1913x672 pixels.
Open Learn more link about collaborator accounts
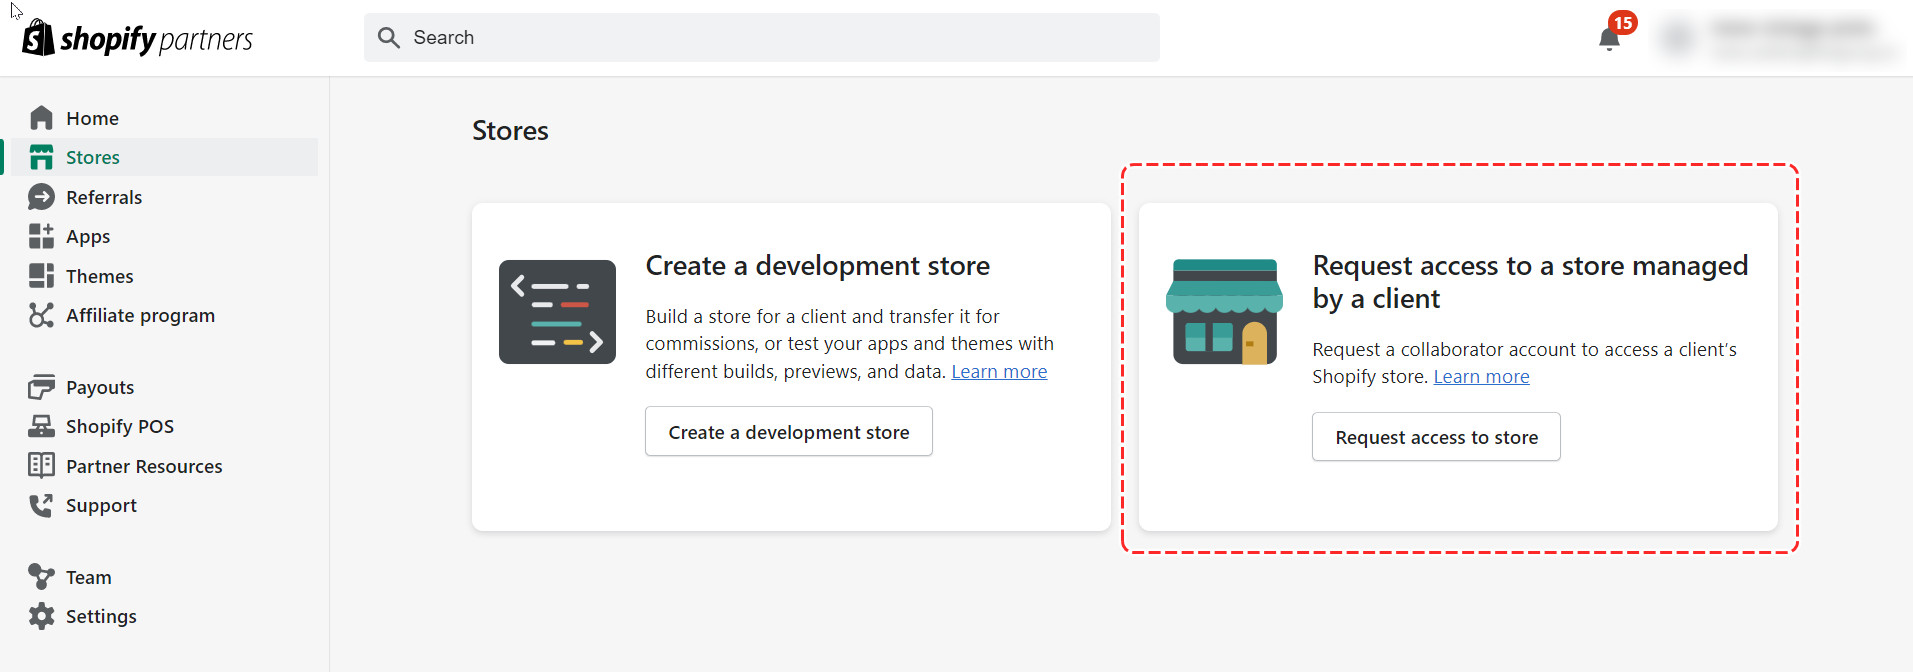[x=1481, y=376]
